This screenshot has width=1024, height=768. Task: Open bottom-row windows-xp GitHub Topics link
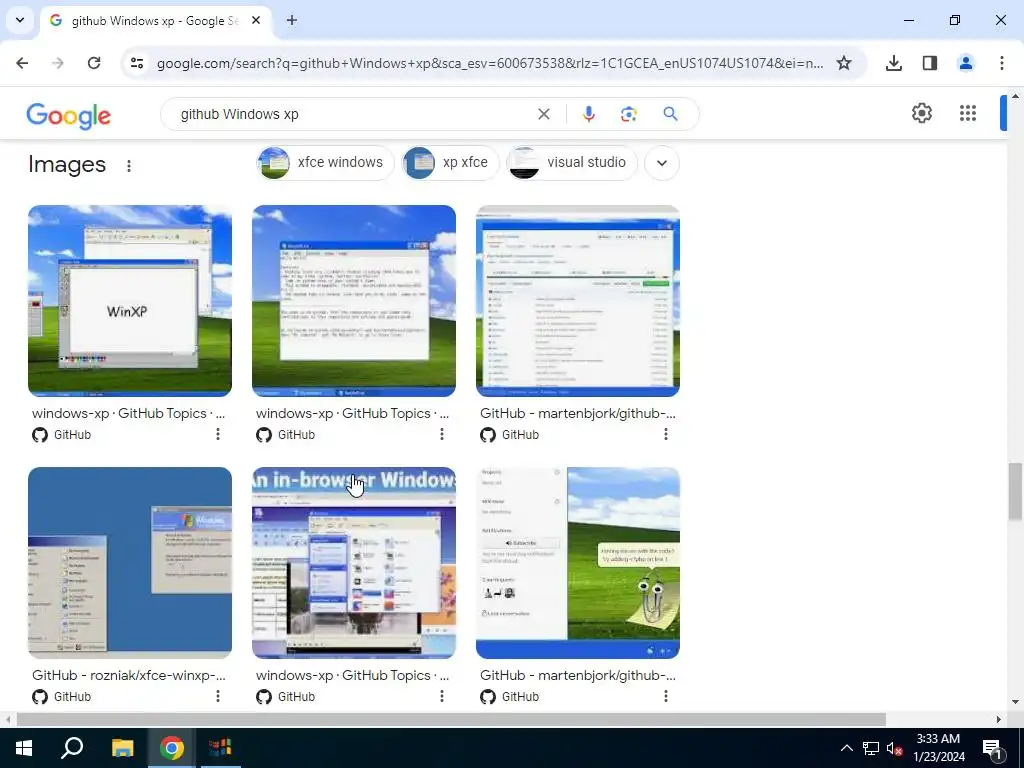click(353, 675)
